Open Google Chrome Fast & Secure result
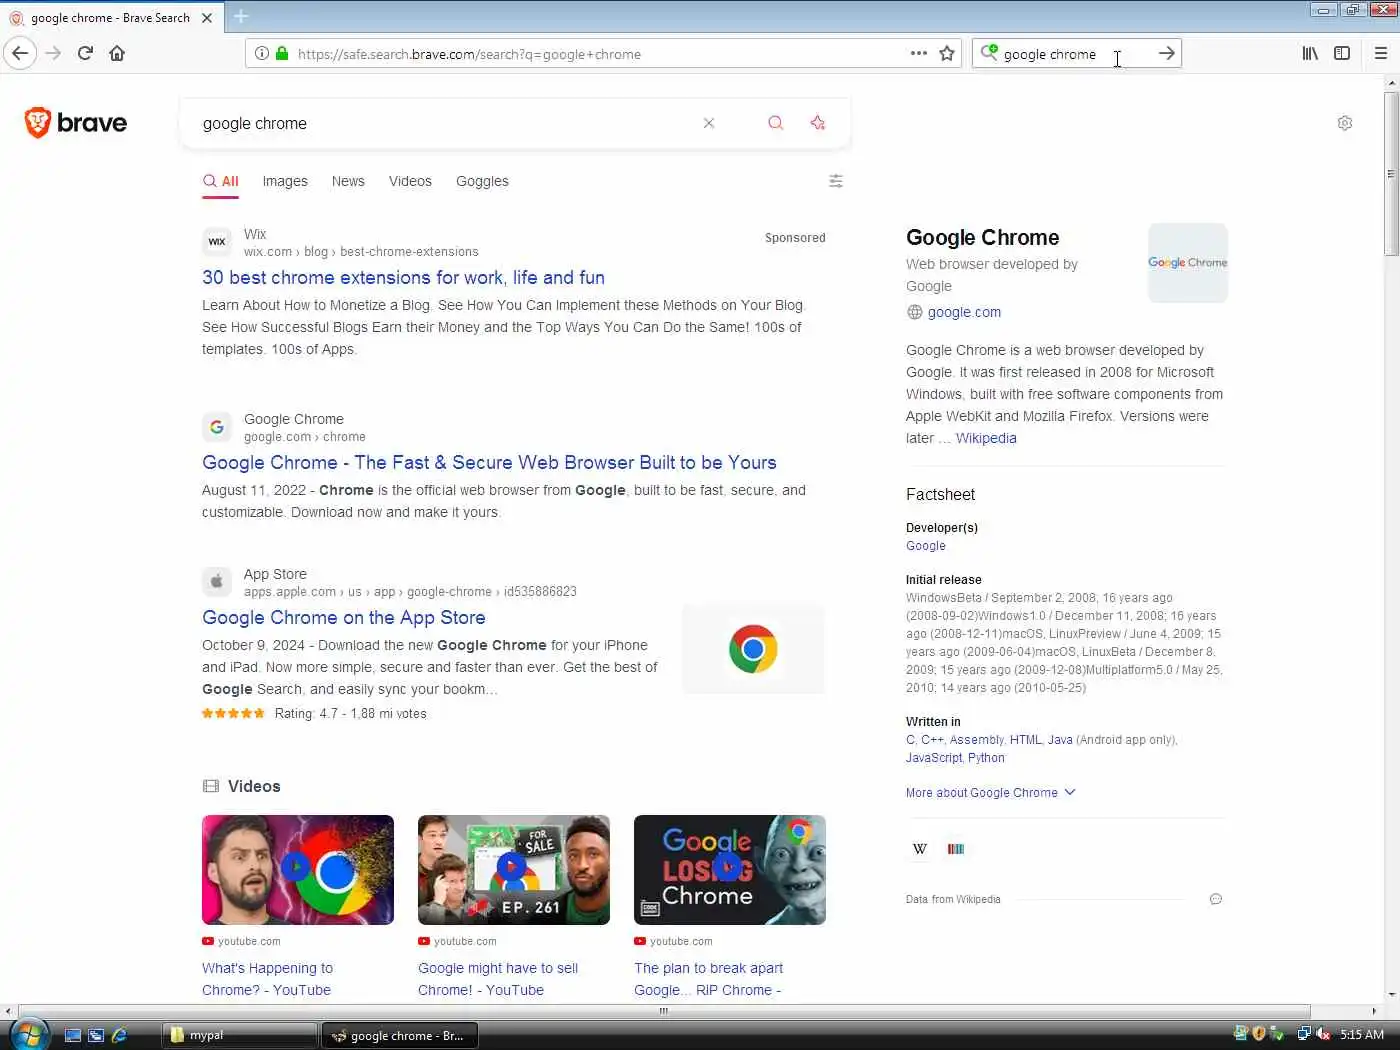 click(x=489, y=462)
